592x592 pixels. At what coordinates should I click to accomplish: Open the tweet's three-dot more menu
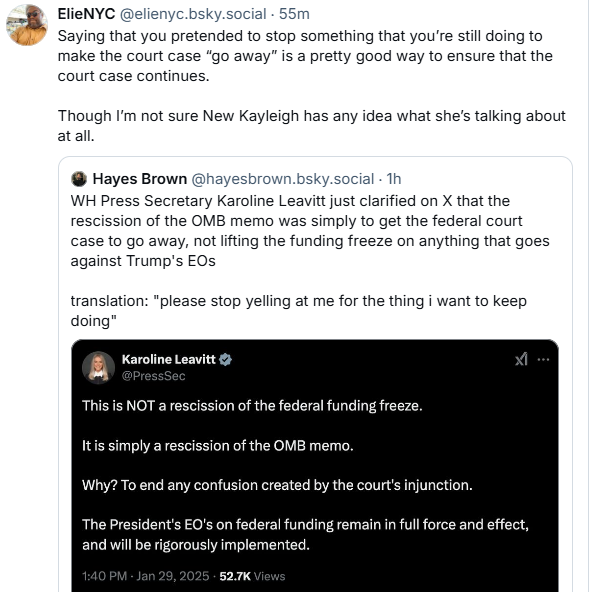click(x=543, y=359)
